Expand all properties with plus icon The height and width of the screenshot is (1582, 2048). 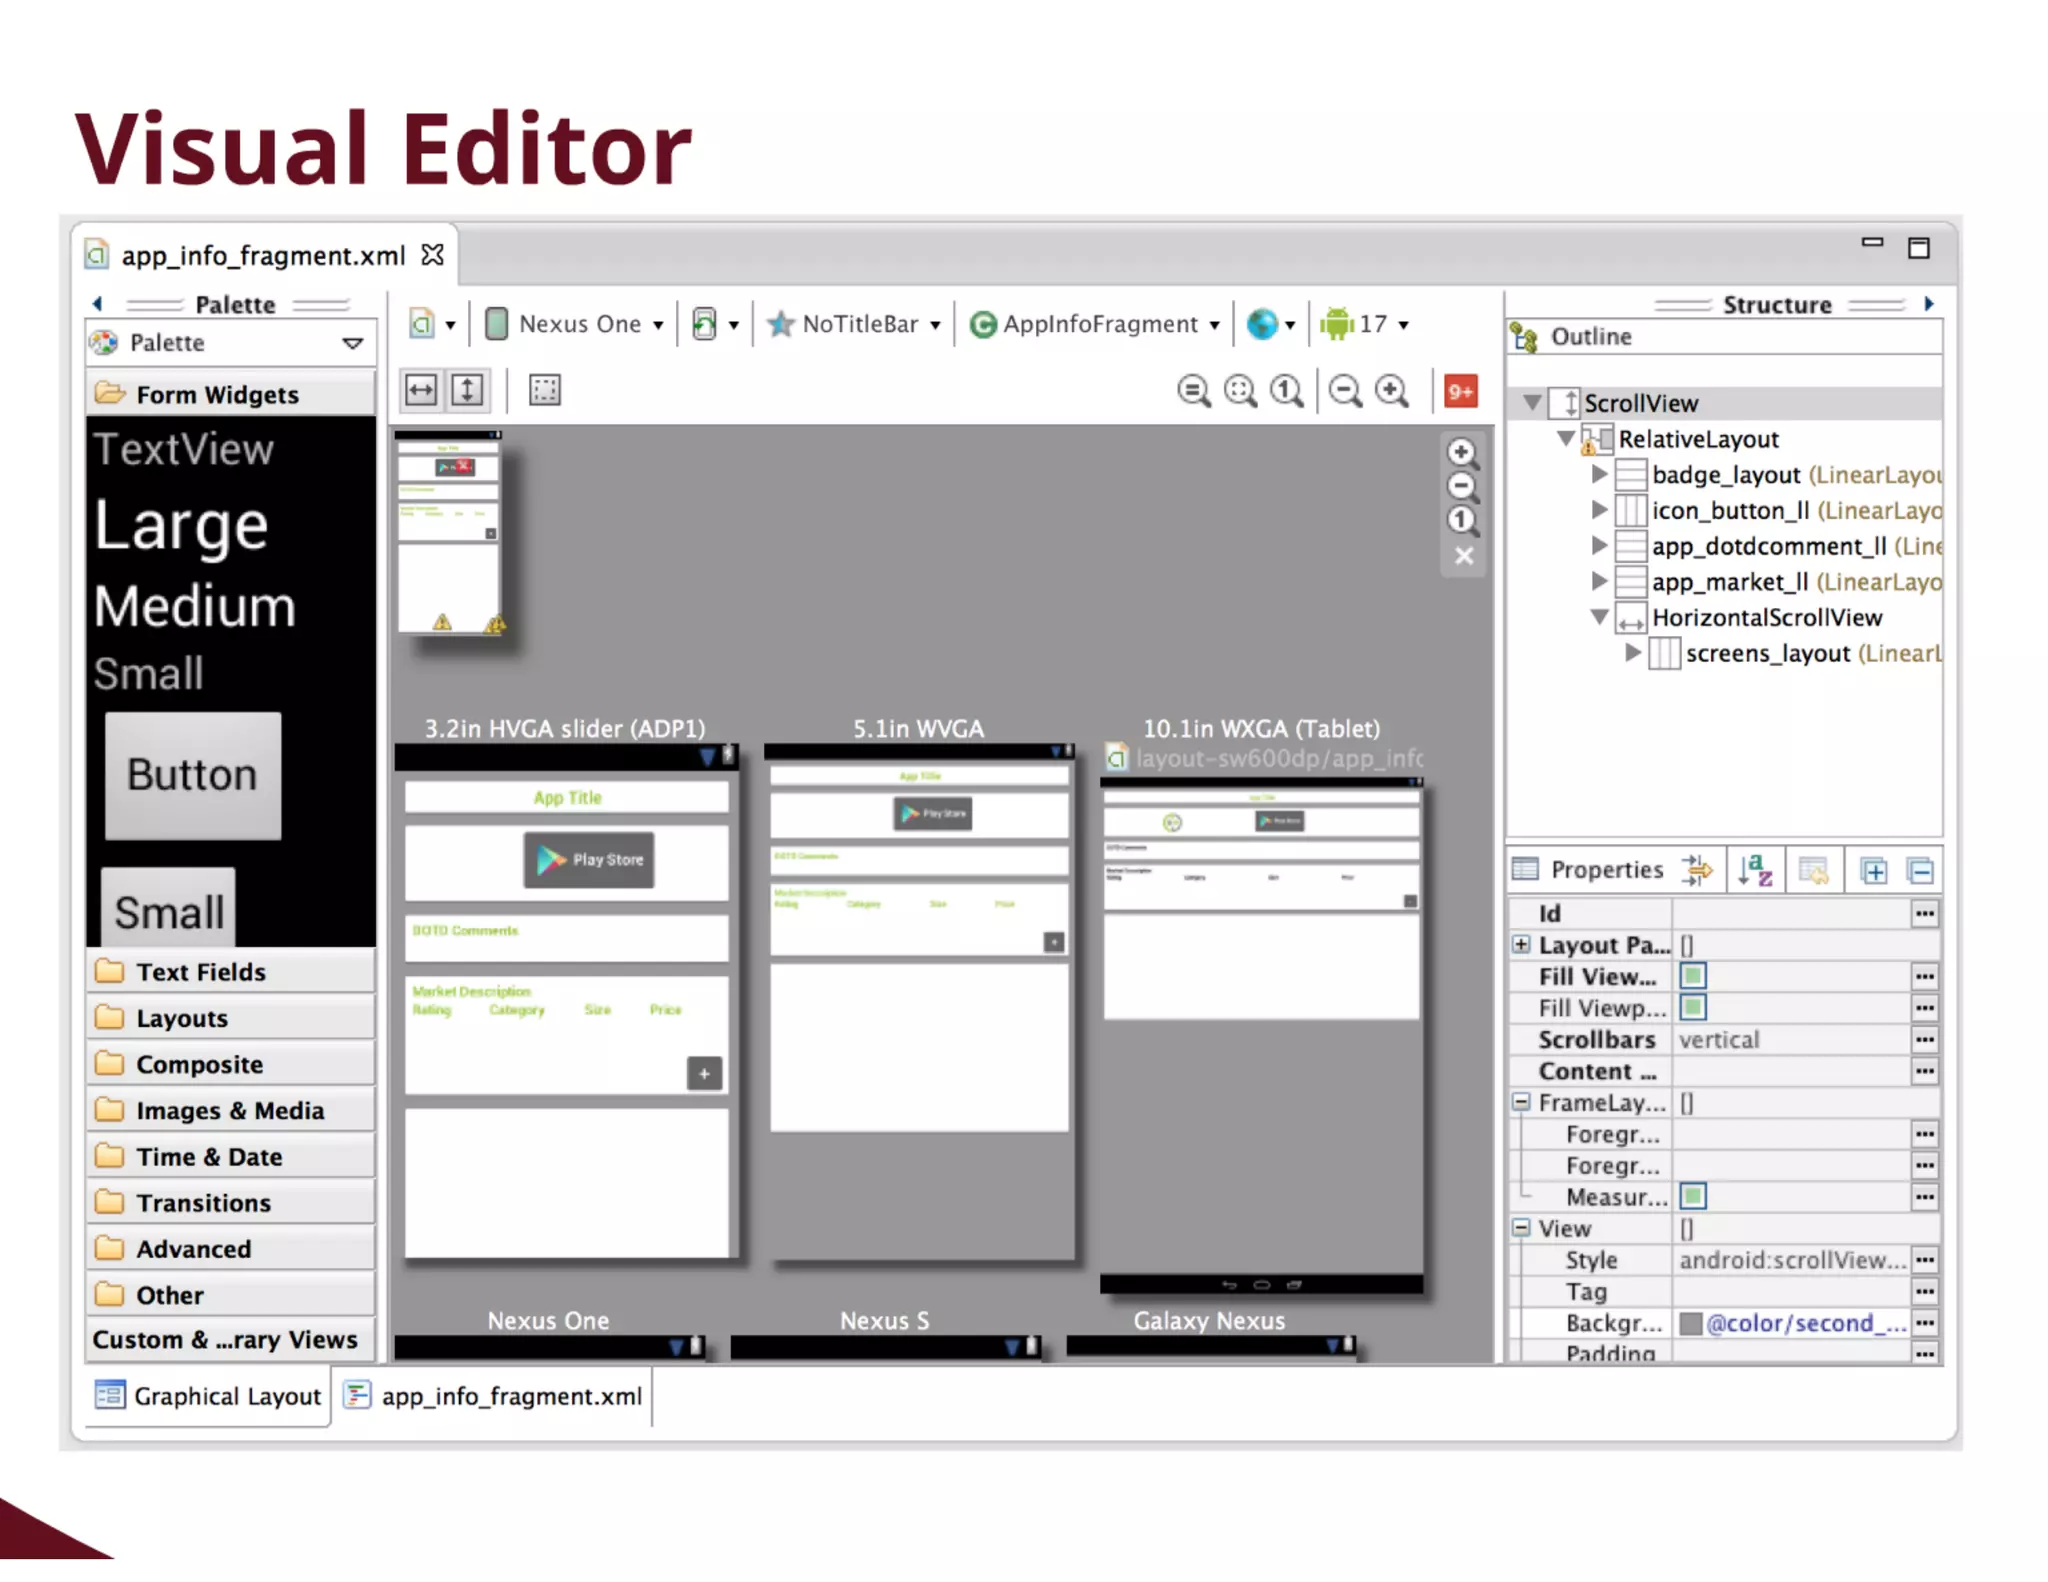1874,871
